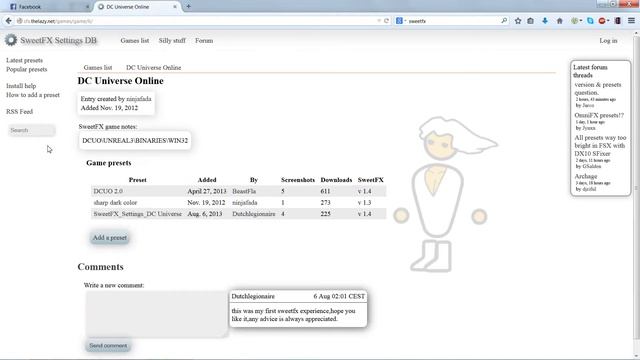This screenshot has width=640, height=360.
Task: Open ninjafada author link in preset table
Action: click(245, 202)
